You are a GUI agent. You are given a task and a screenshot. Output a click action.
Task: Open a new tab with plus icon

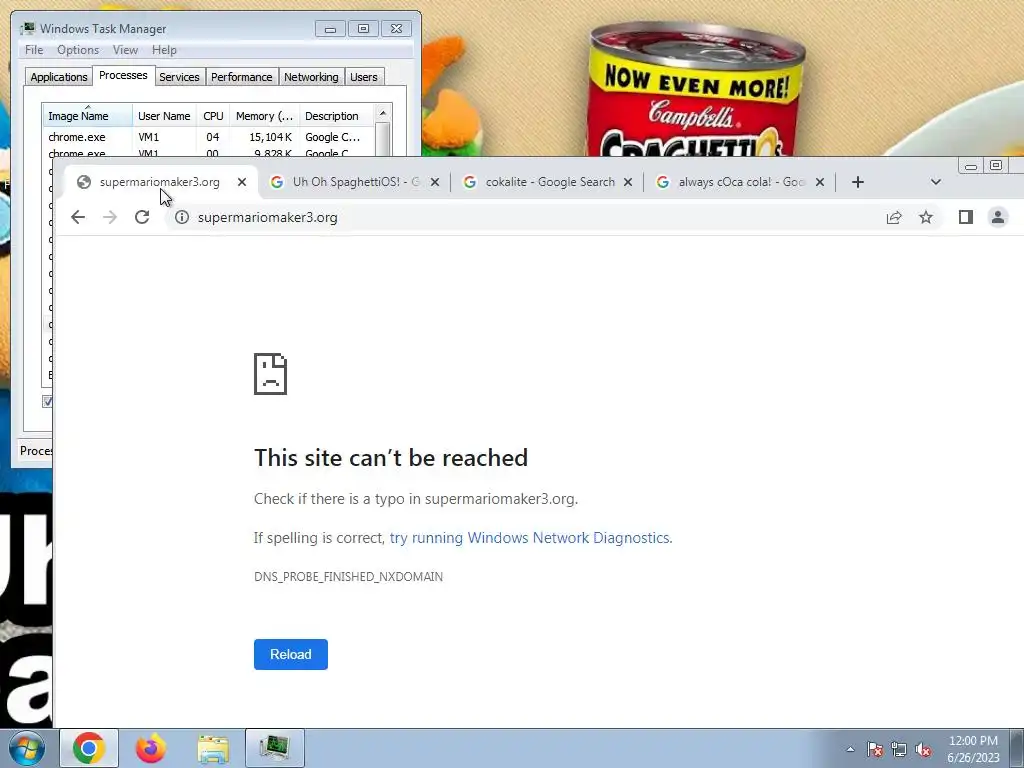tap(857, 182)
